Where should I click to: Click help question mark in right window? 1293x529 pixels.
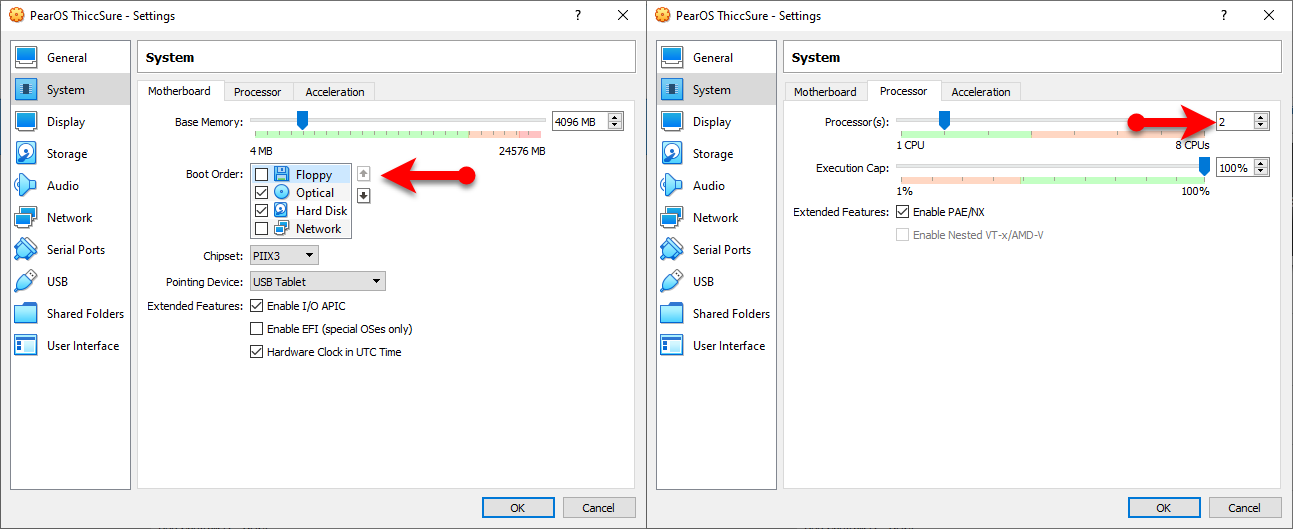coord(1224,15)
